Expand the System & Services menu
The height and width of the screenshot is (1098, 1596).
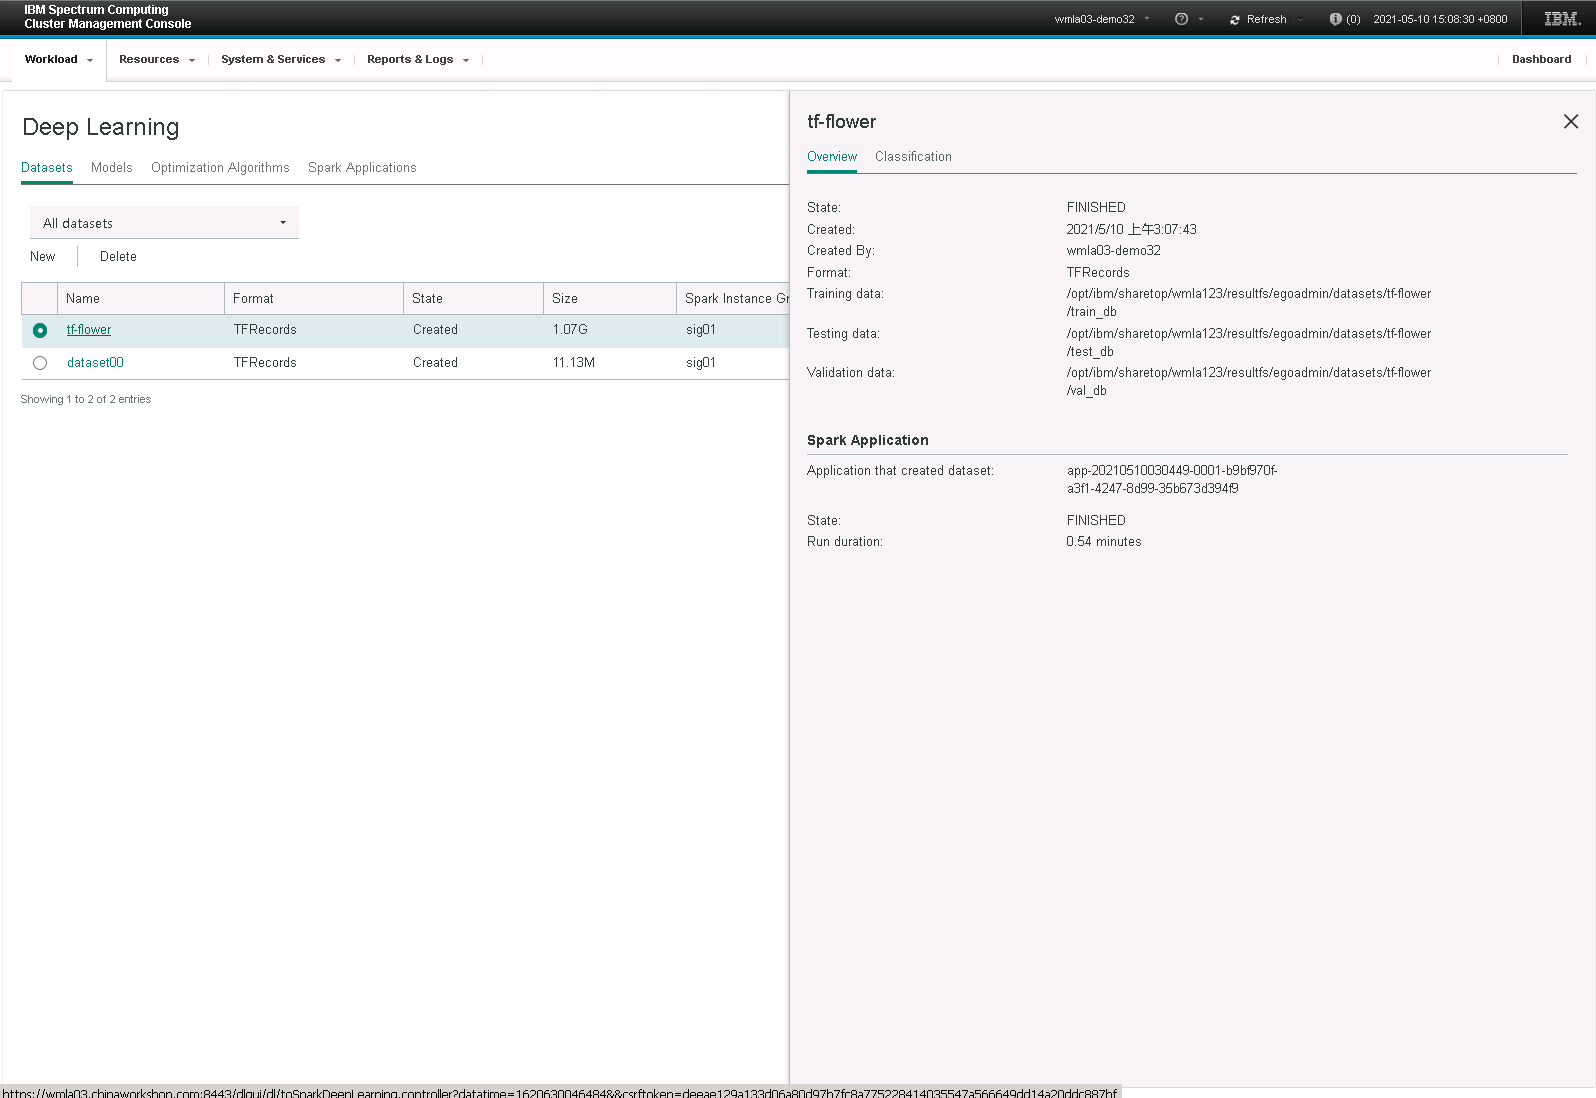click(281, 60)
